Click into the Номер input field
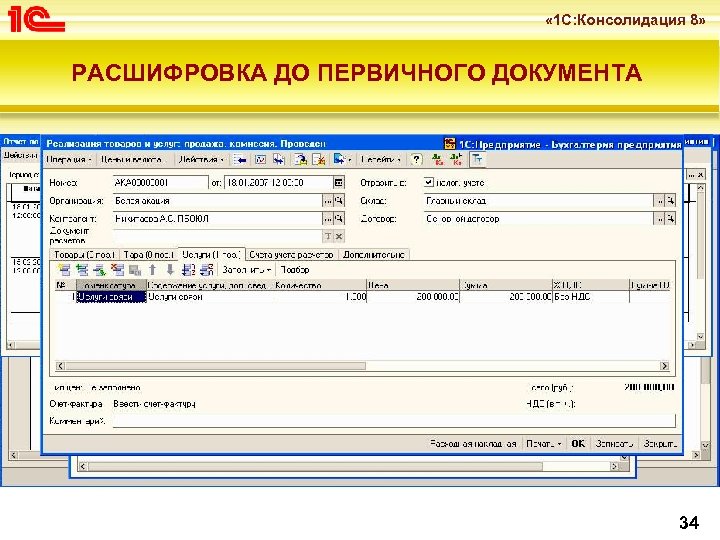 coord(160,182)
